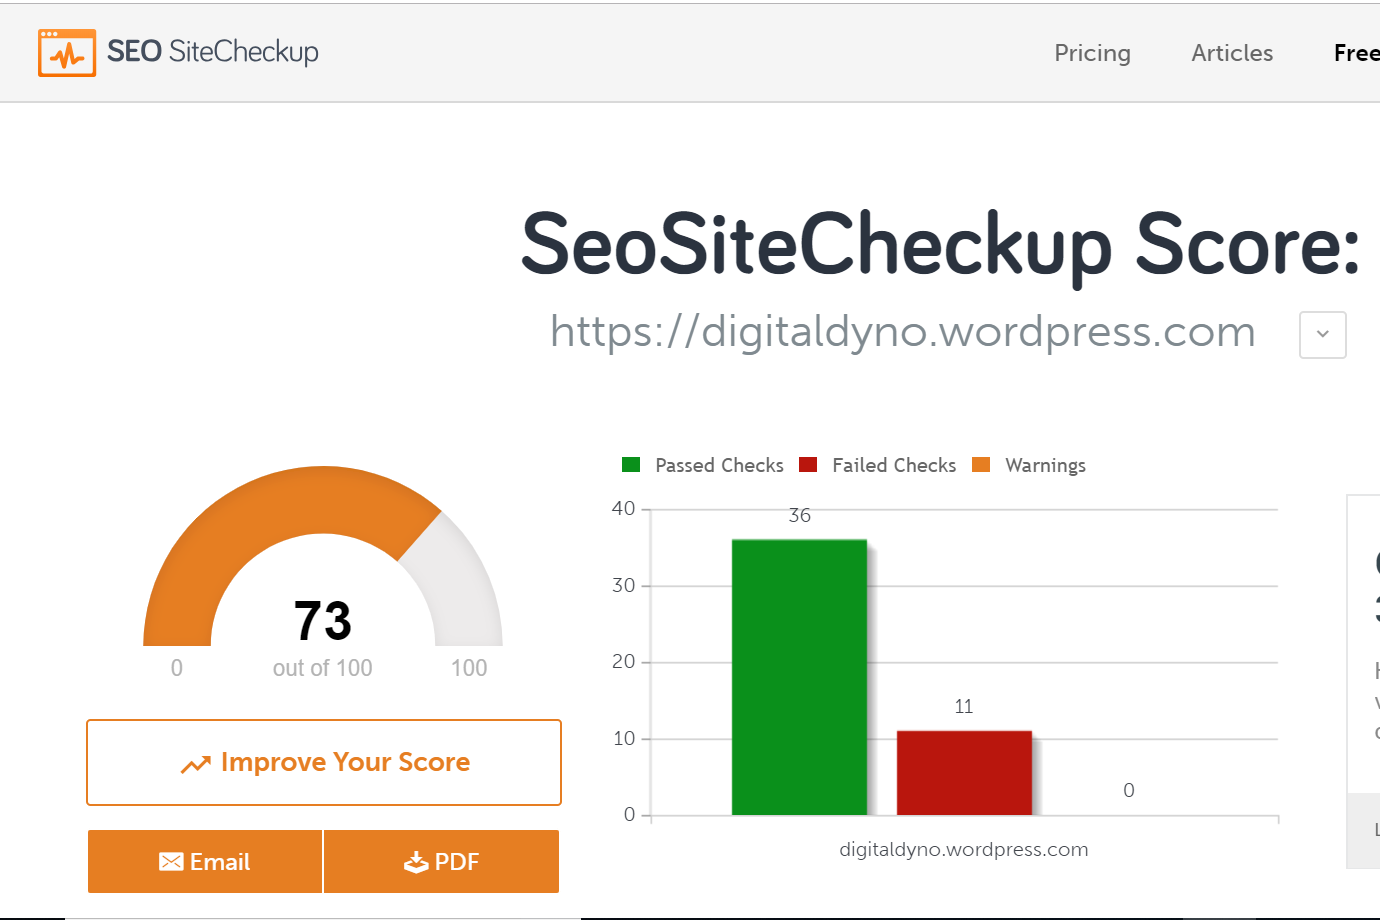The image size is (1380, 920).
Task: Toggle Passed Checks green legend swatch
Action: tap(631, 464)
